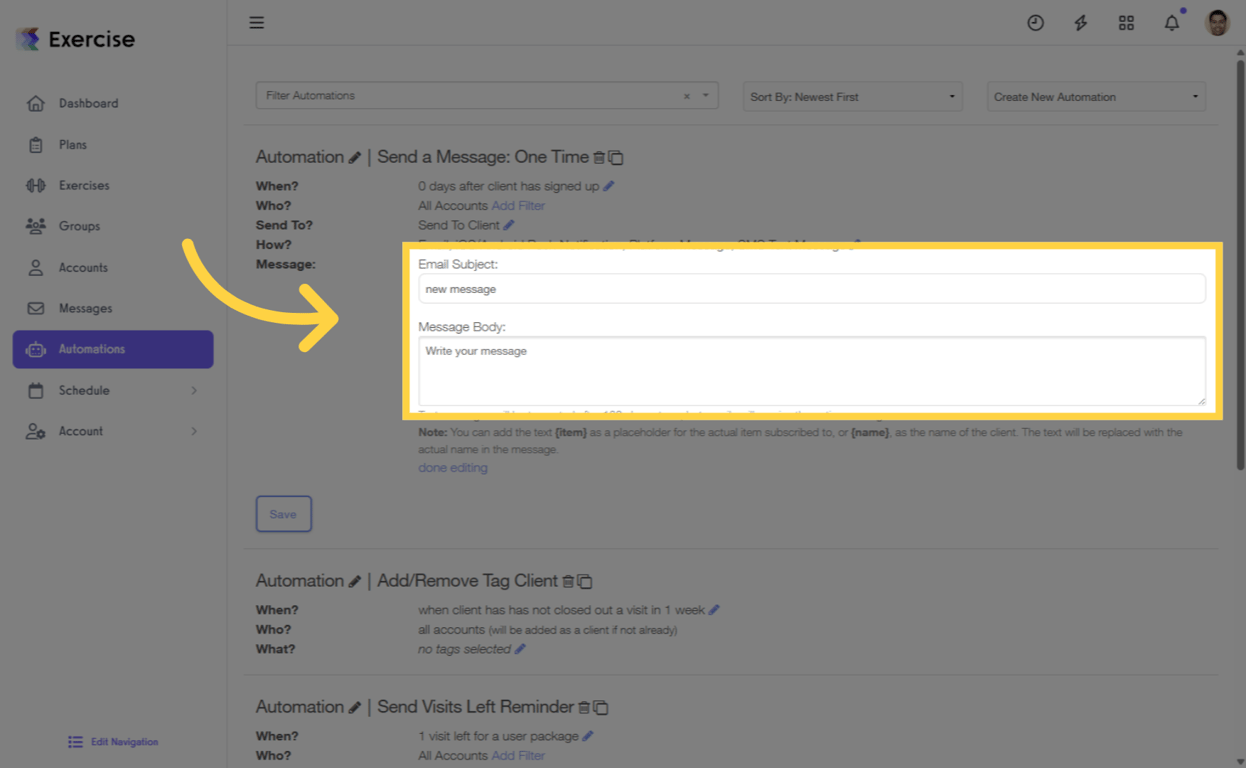Edit the 'not closed out a visit' trigger
This screenshot has width=1246, height=768.
point(714,610)
